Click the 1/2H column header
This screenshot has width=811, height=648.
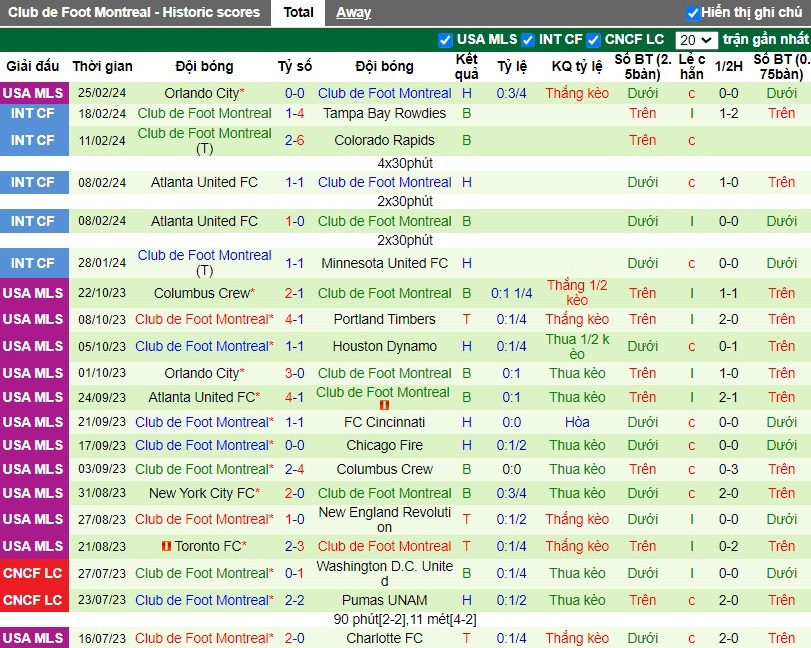[728, 66]
